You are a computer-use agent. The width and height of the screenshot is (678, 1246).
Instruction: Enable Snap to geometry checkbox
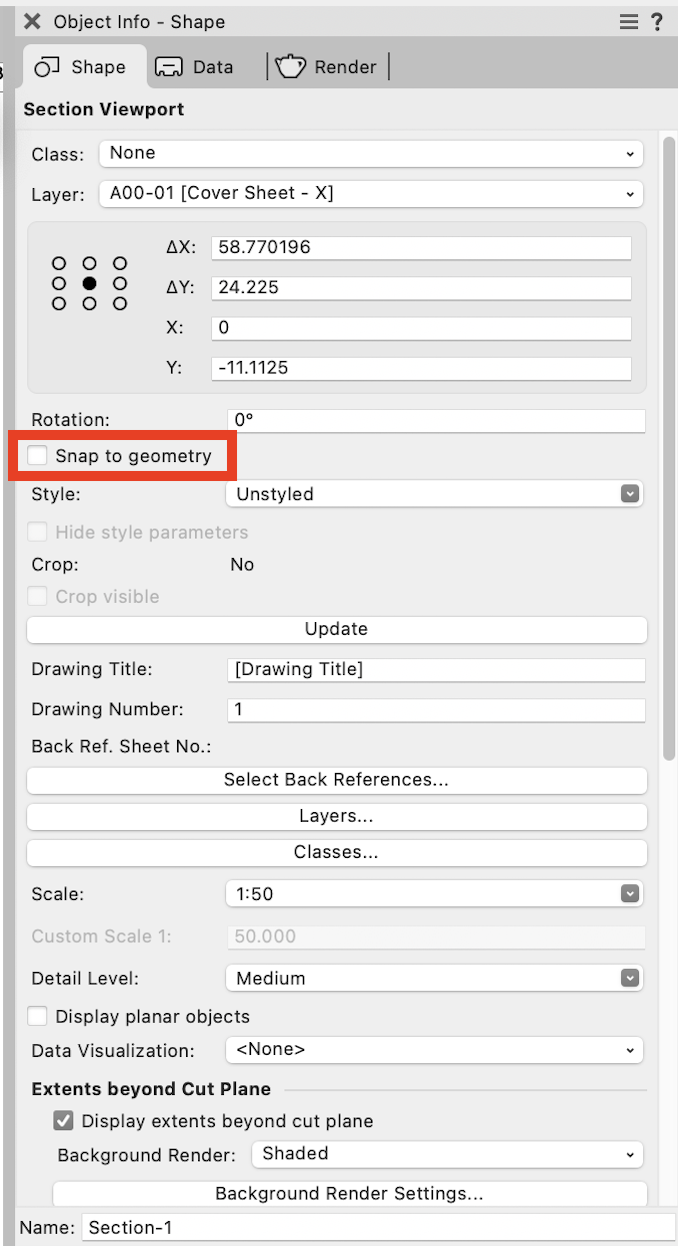(38, 456)
